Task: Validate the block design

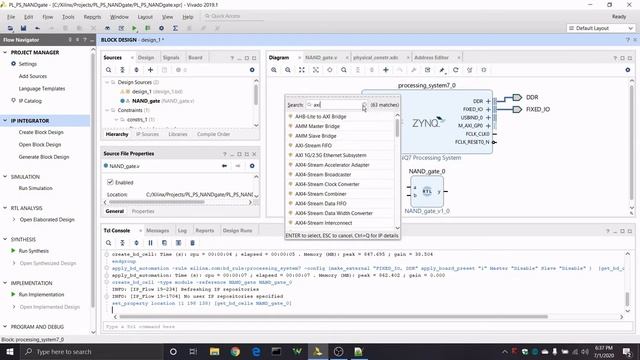Action: 427,70
